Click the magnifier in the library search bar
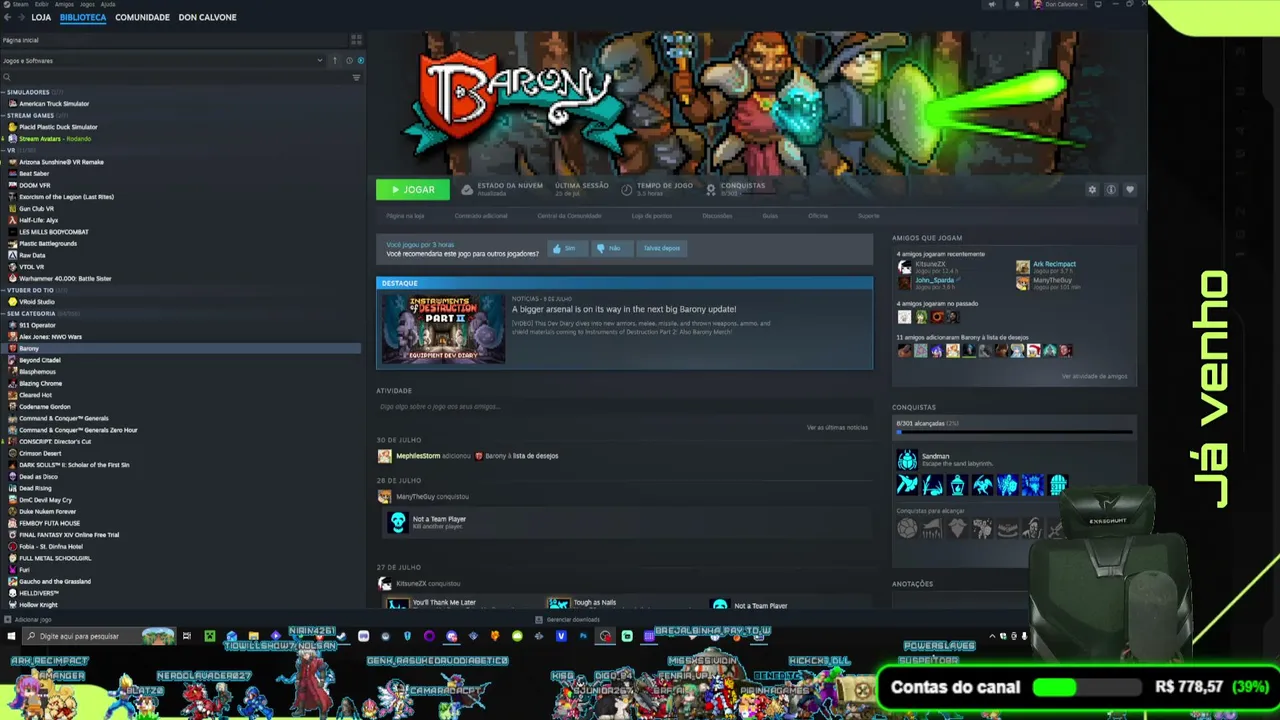The width and height of the screenshot is (1280, 720). pos(6,77)
